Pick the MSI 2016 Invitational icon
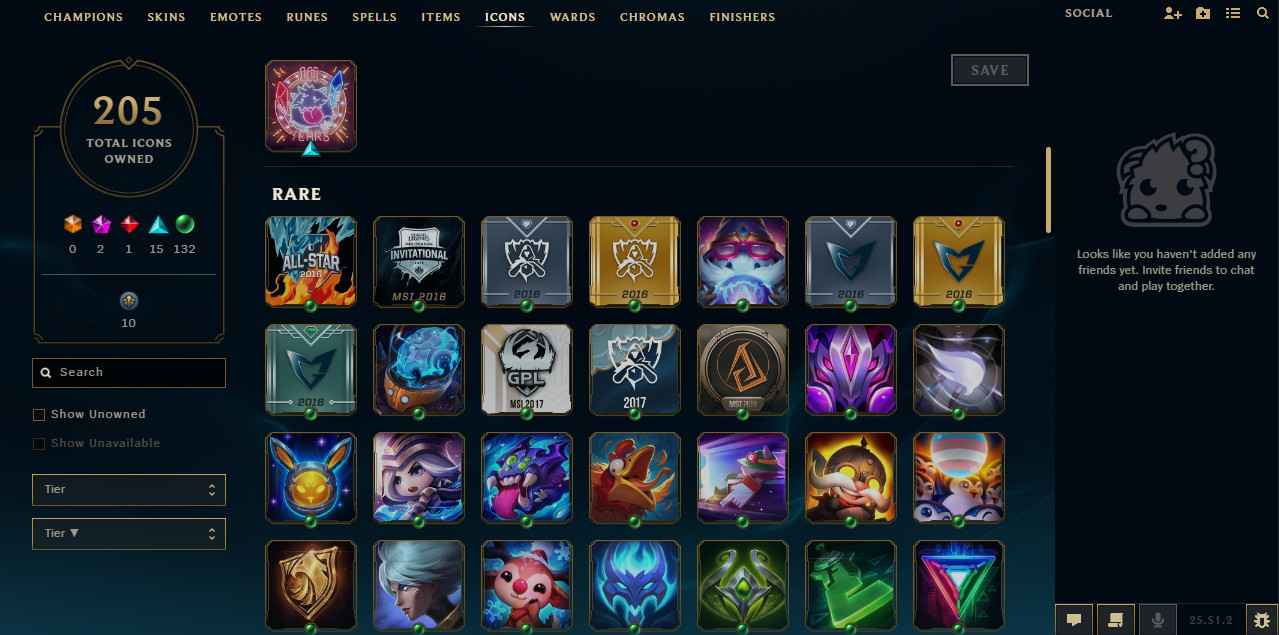Screen dimensions: 1279x635 (x=419, y=261)
